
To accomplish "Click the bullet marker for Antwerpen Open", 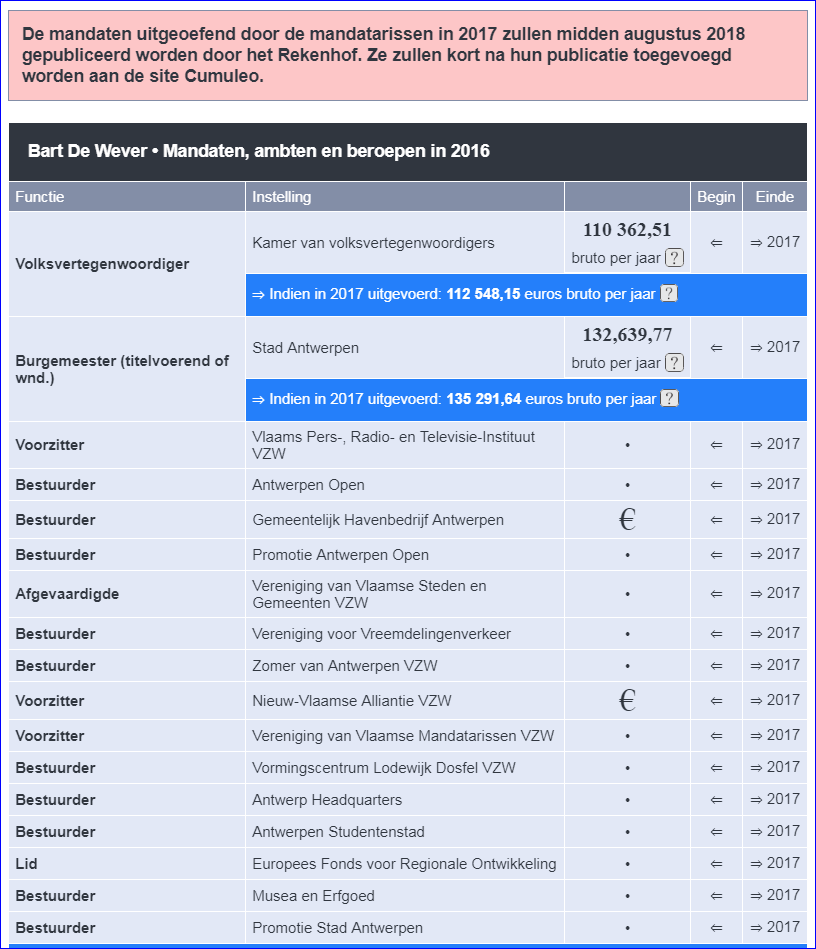I will tap(626, 487).
